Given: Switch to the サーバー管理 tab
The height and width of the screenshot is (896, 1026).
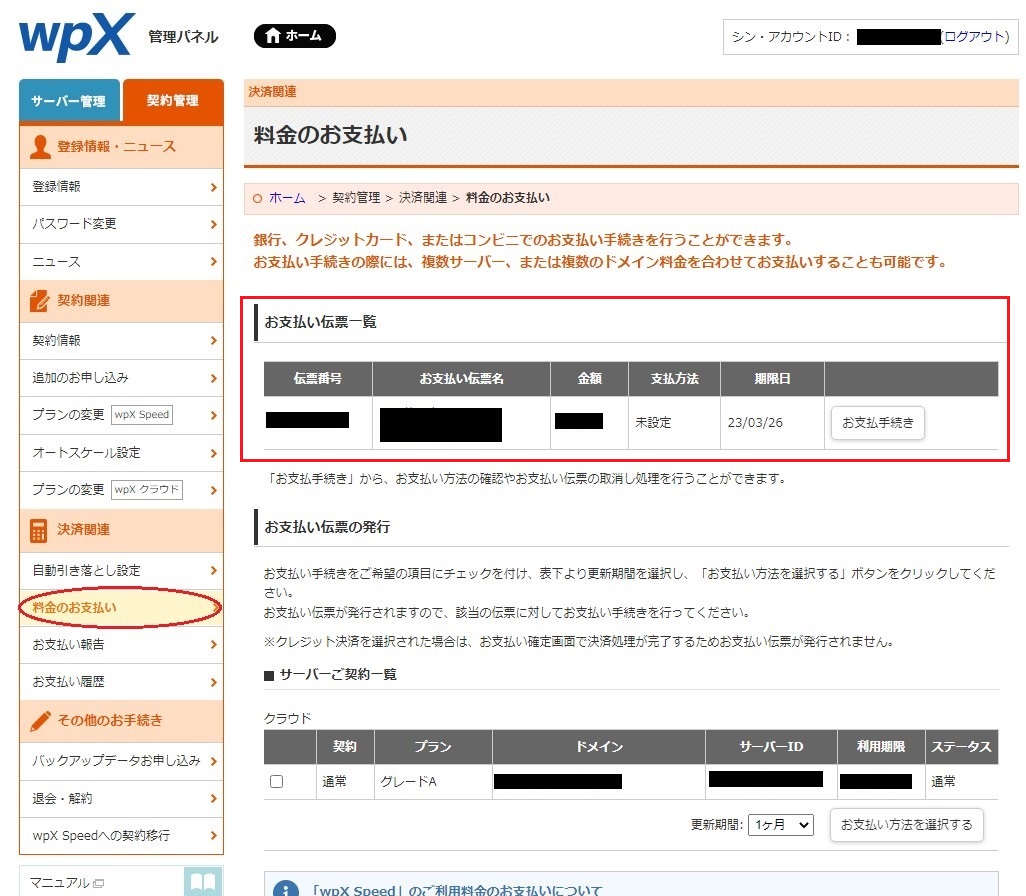Looking at the screenshot, I should coord(68,101).
